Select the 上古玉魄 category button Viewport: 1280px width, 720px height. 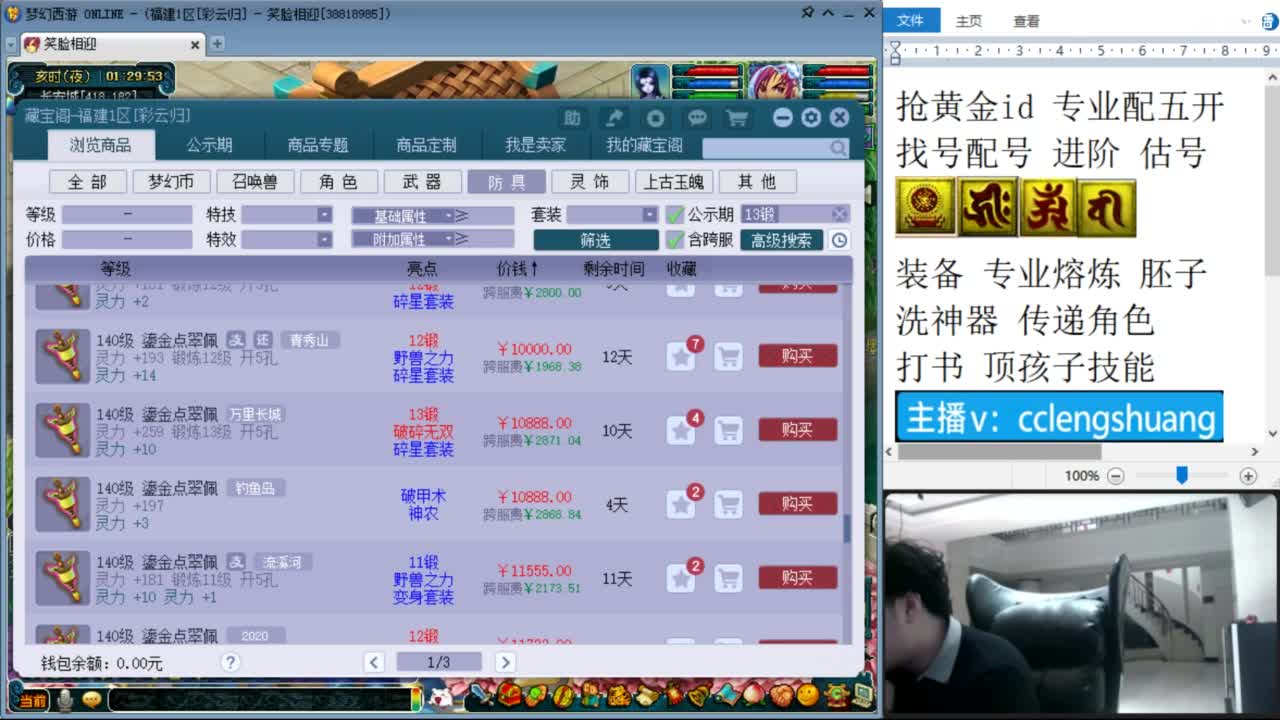click(674, 182)
